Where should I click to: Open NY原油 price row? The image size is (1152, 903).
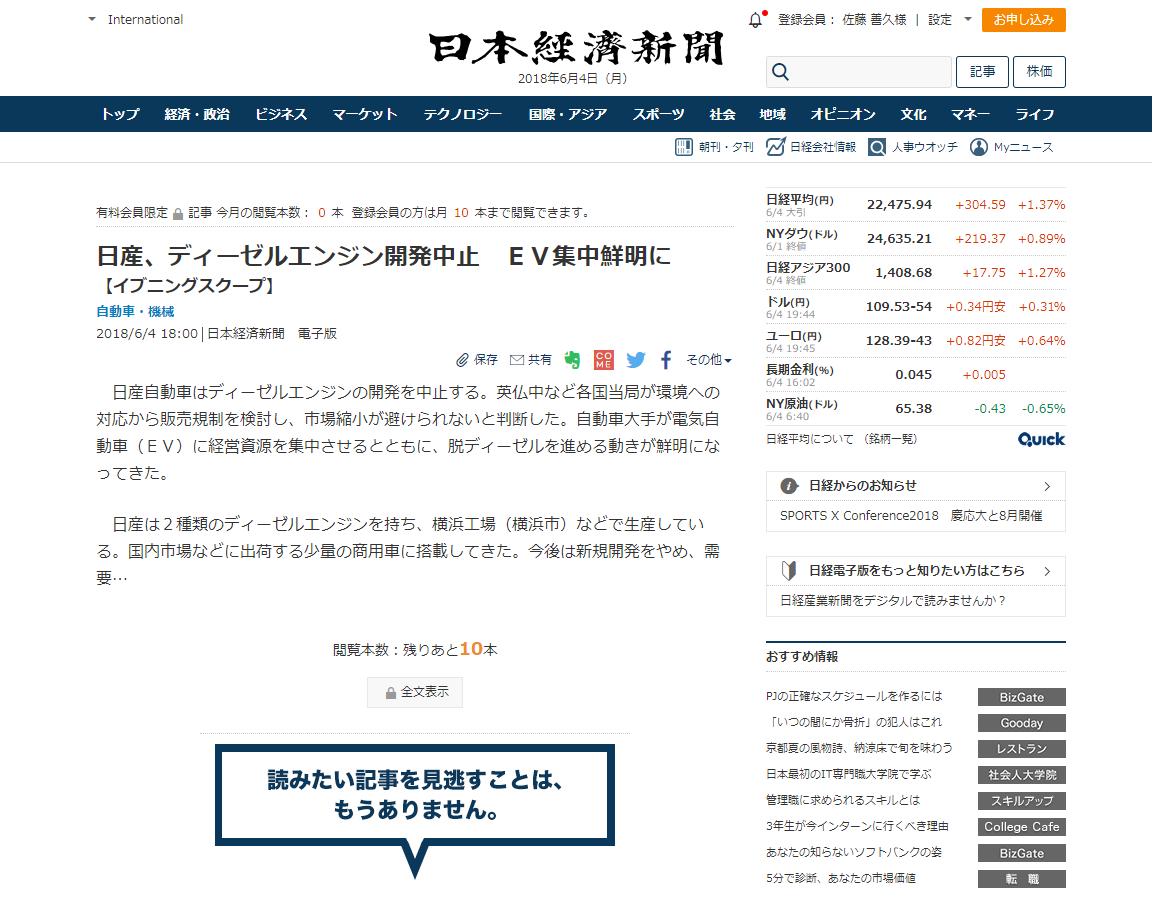coord(915,408)
